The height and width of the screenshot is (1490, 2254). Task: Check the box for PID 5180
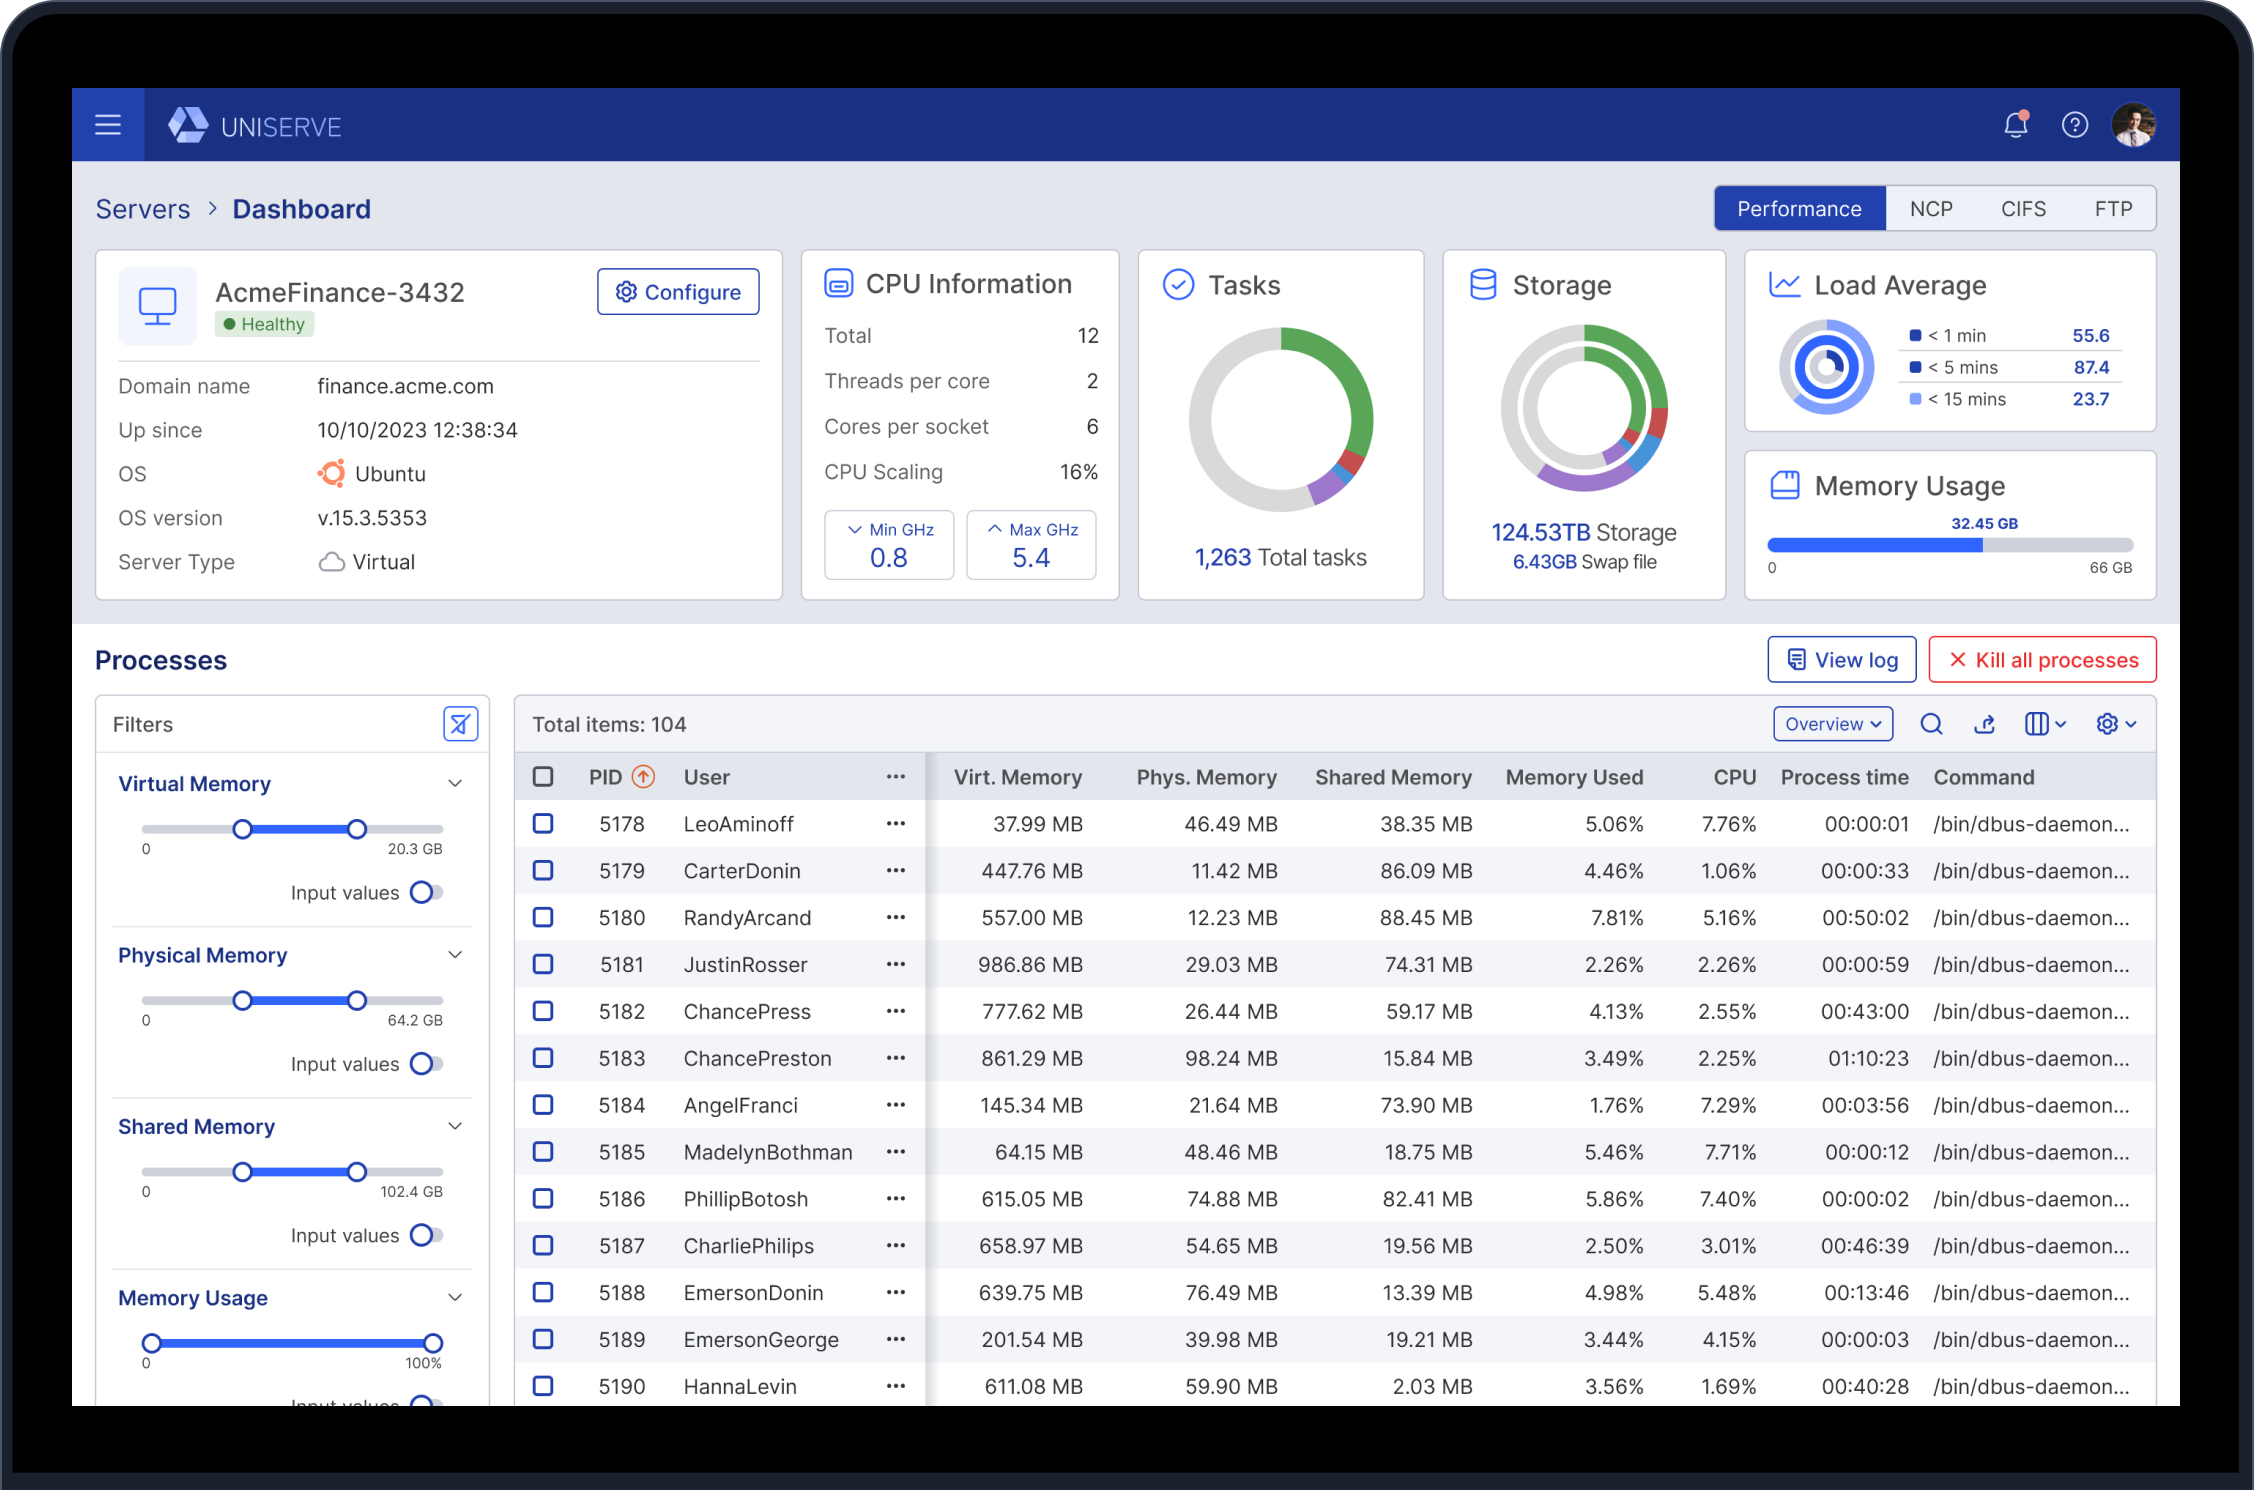pyautogui.click(x=543, y=917)
